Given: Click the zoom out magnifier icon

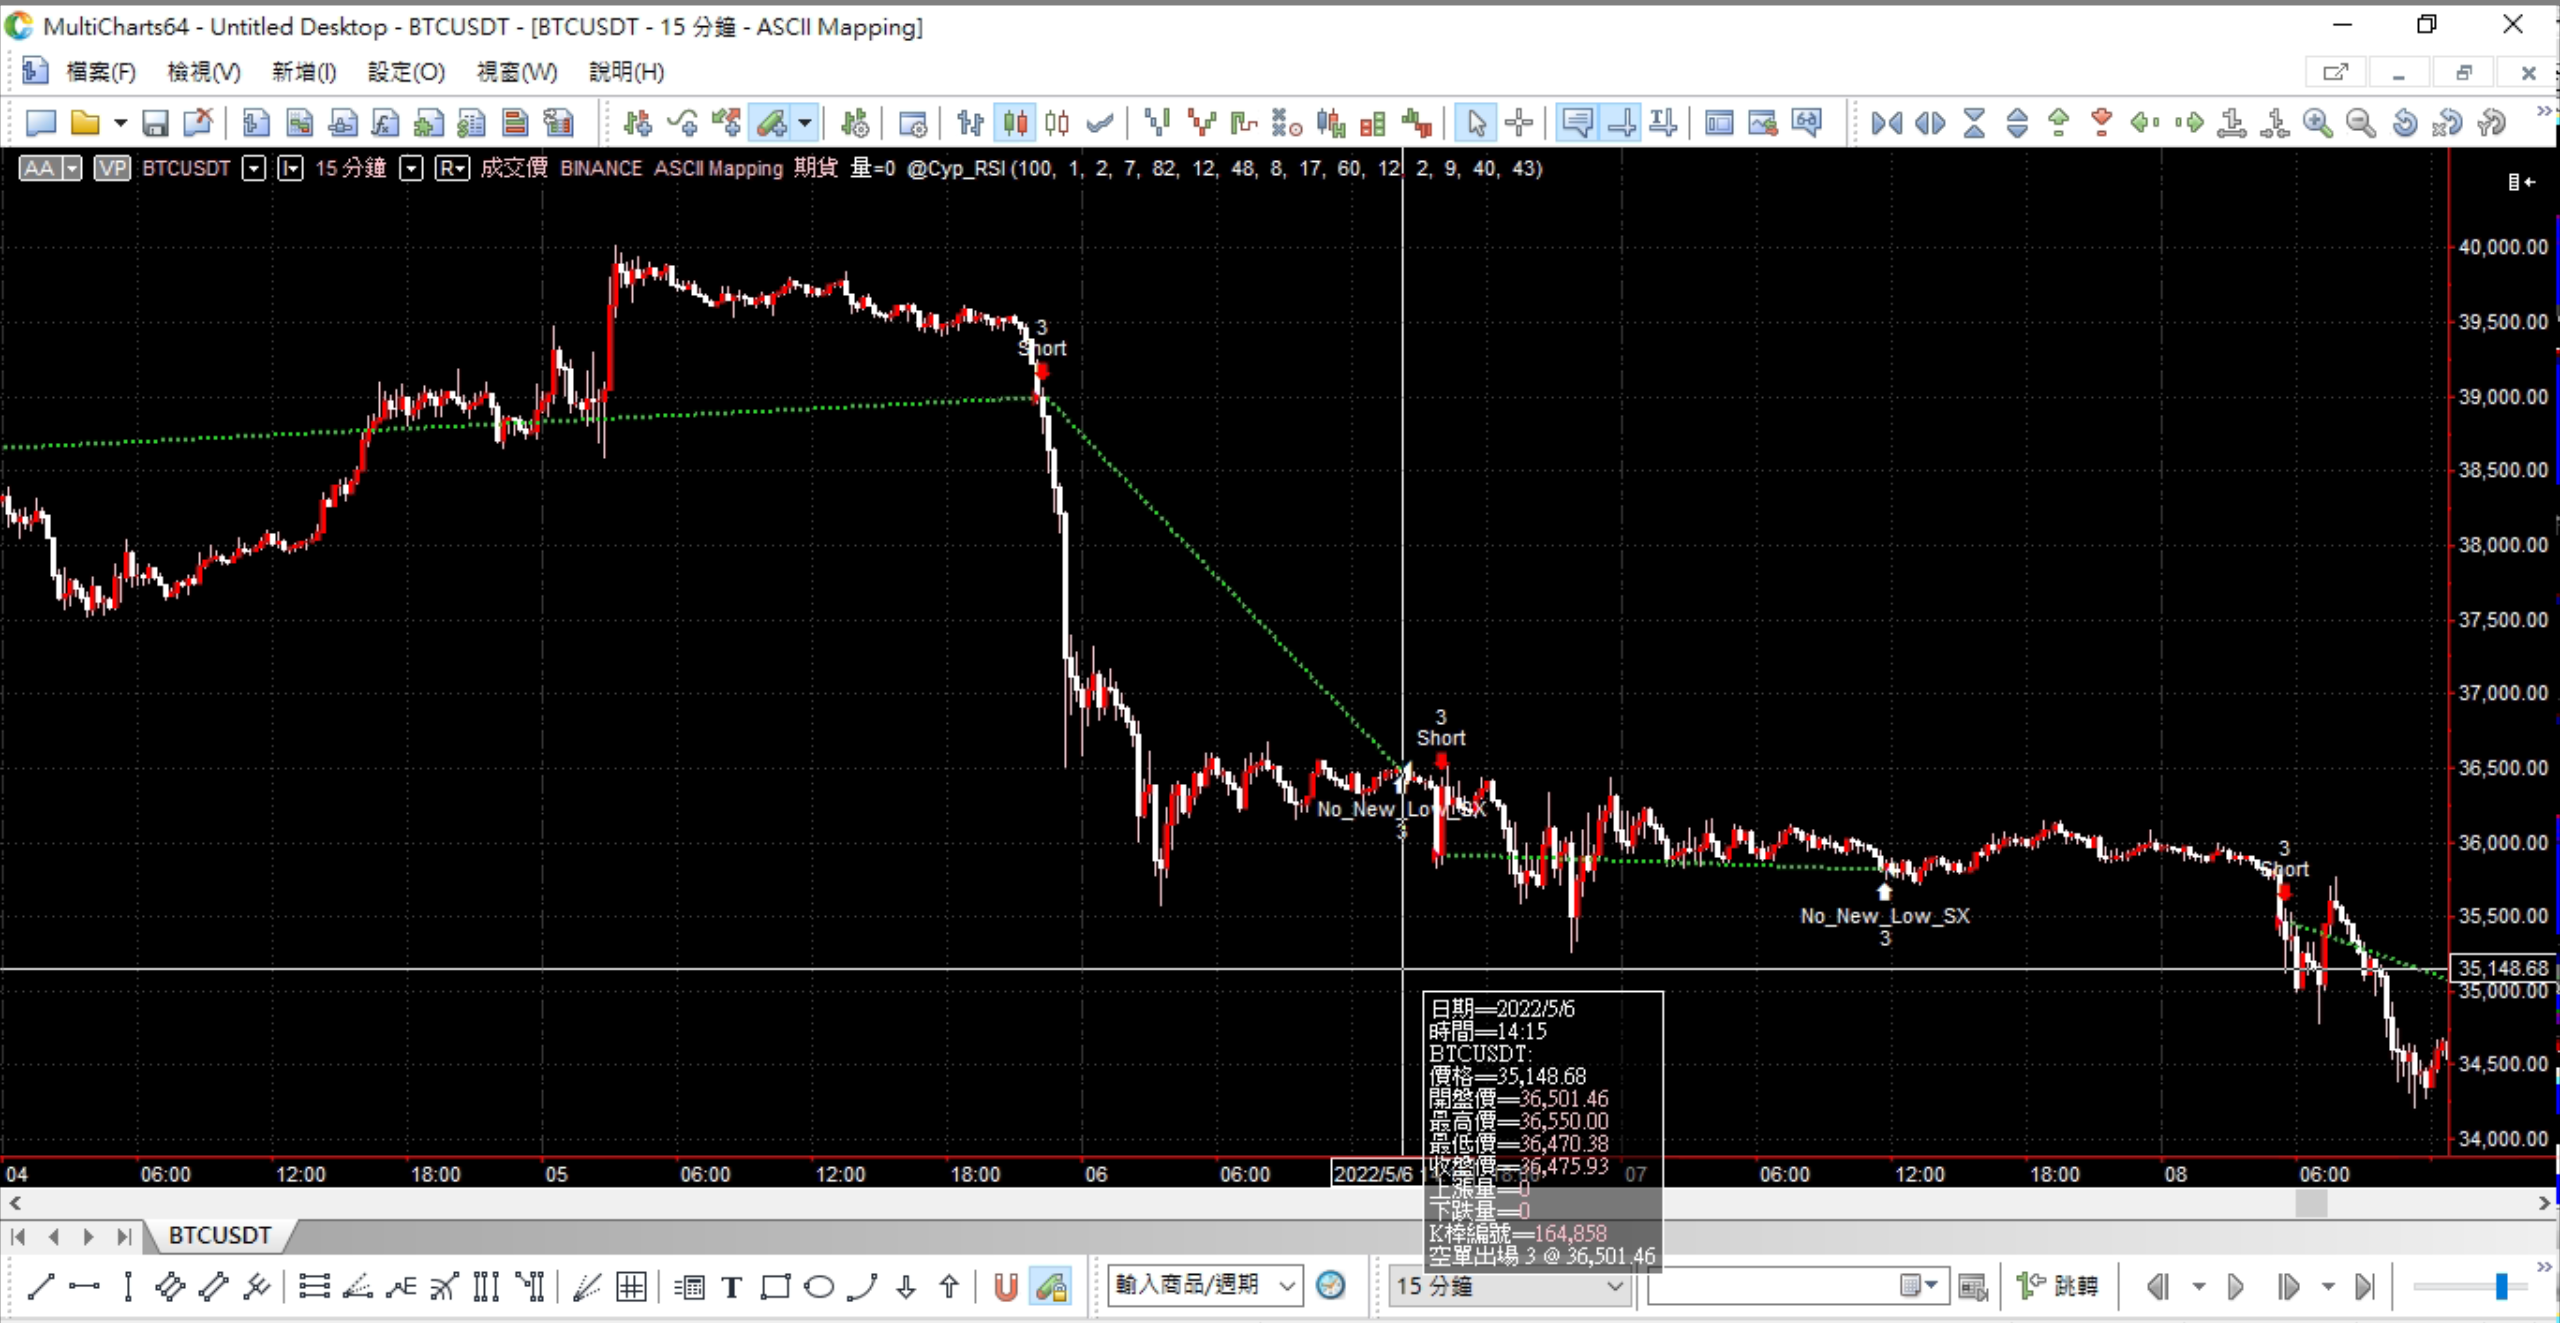Looking at the screenshot, I should (2361, 123).
